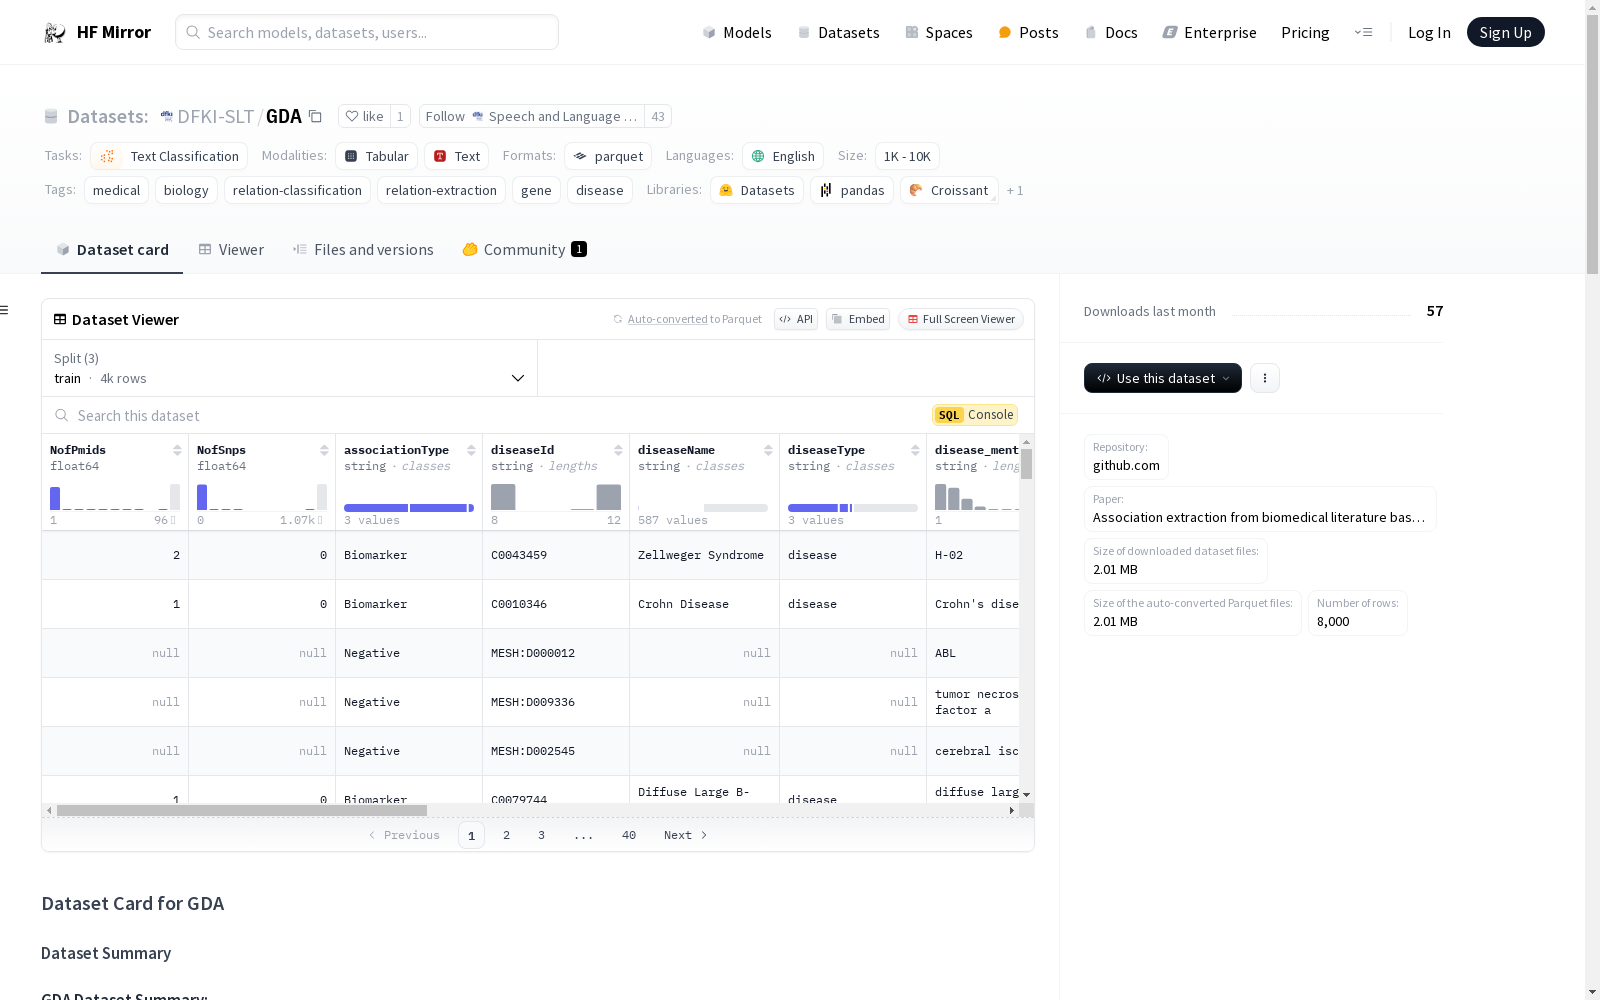Like the GDA dataset

coord(364,117)
